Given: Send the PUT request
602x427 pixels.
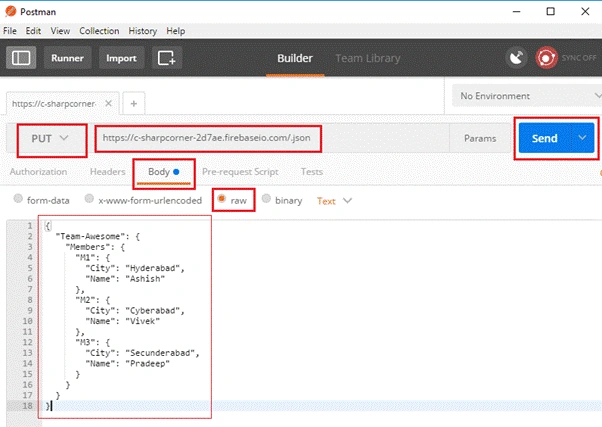Looking at the screenshot, I should click(x=545, y=138).
